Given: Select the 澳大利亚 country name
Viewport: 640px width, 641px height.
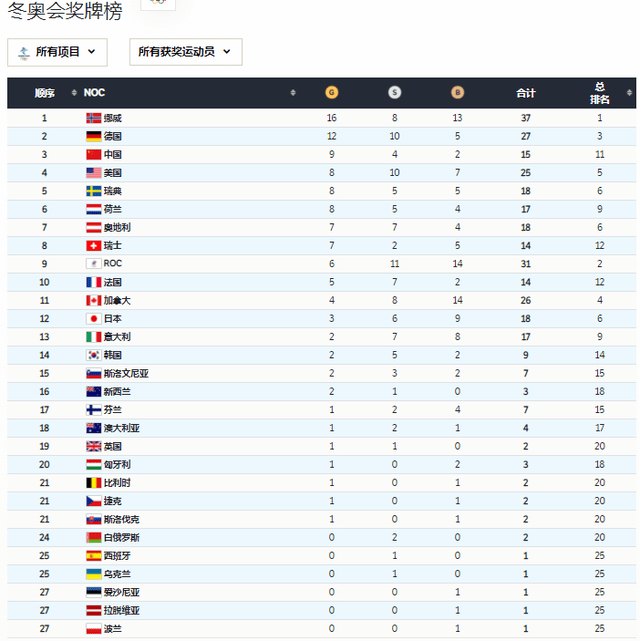Looking at the screenshot, I should point(121,428).
